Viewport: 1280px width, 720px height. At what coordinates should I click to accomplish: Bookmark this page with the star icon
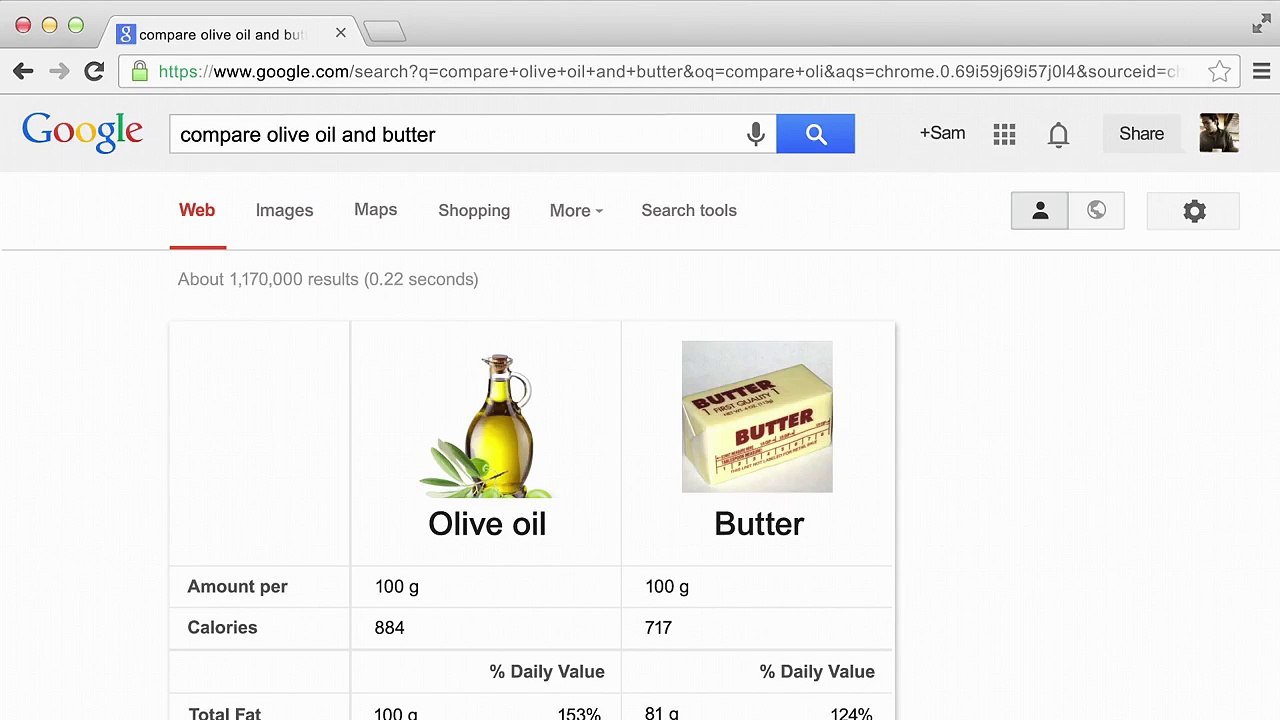coord(1219,72)
